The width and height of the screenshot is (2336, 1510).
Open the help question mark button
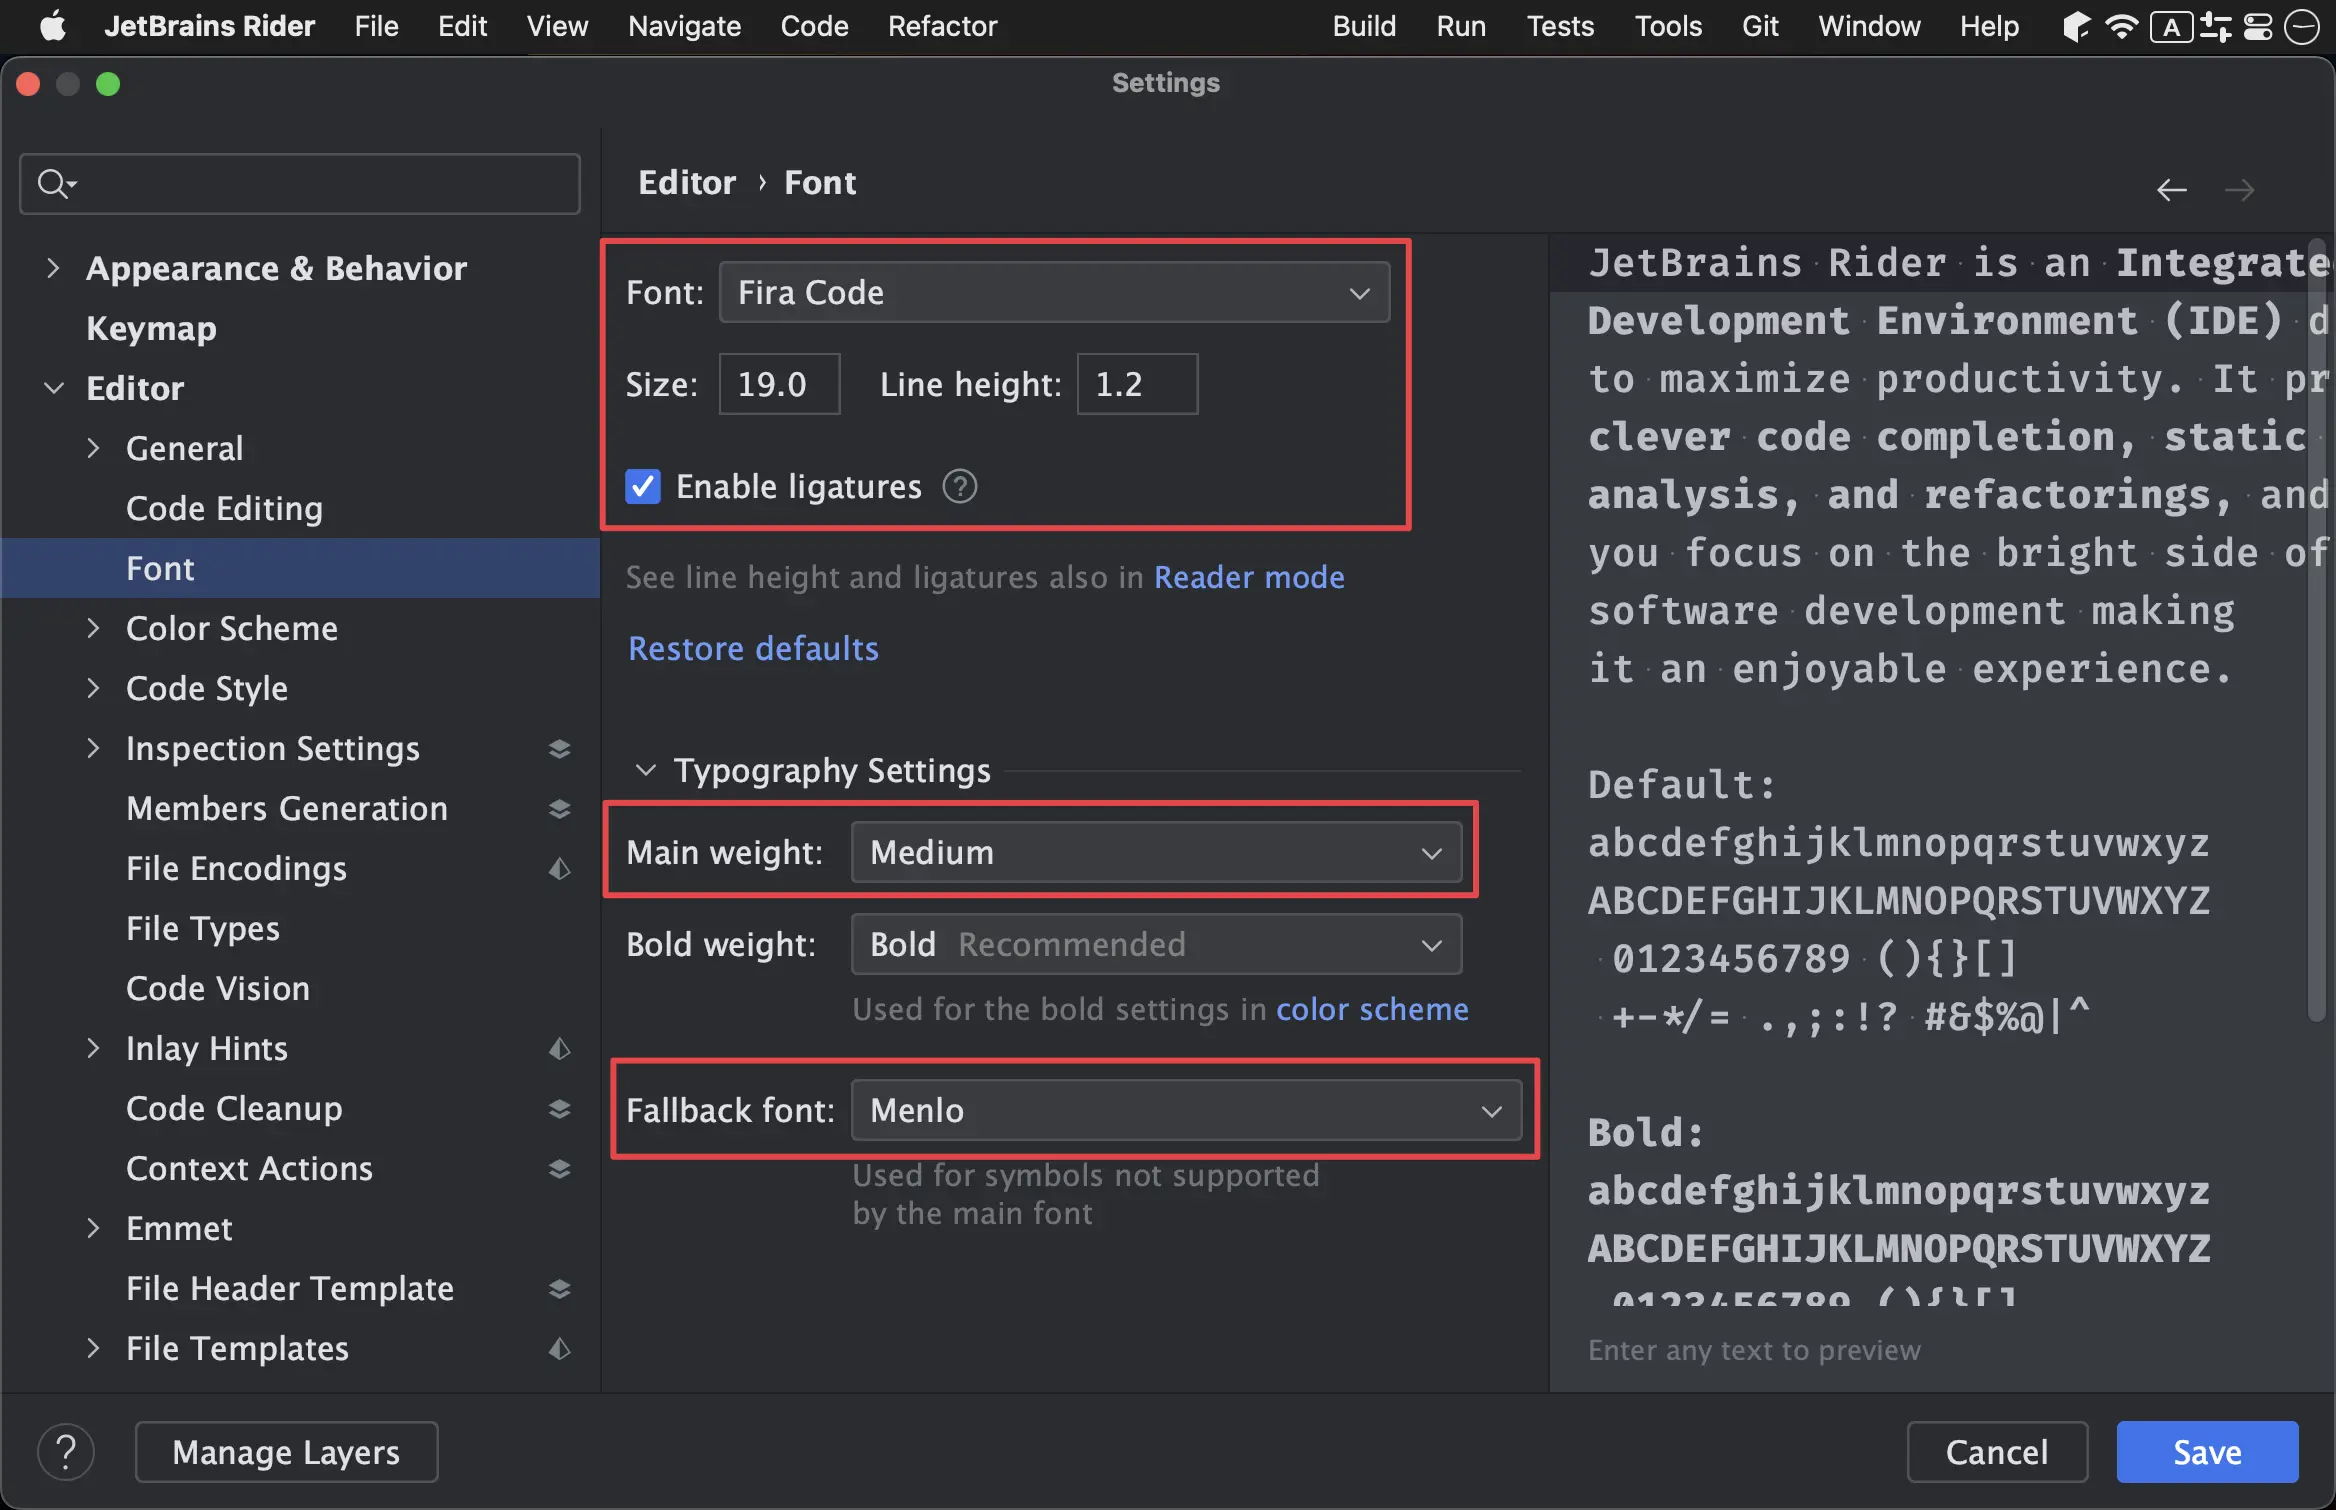click(x=66, y=1452)
